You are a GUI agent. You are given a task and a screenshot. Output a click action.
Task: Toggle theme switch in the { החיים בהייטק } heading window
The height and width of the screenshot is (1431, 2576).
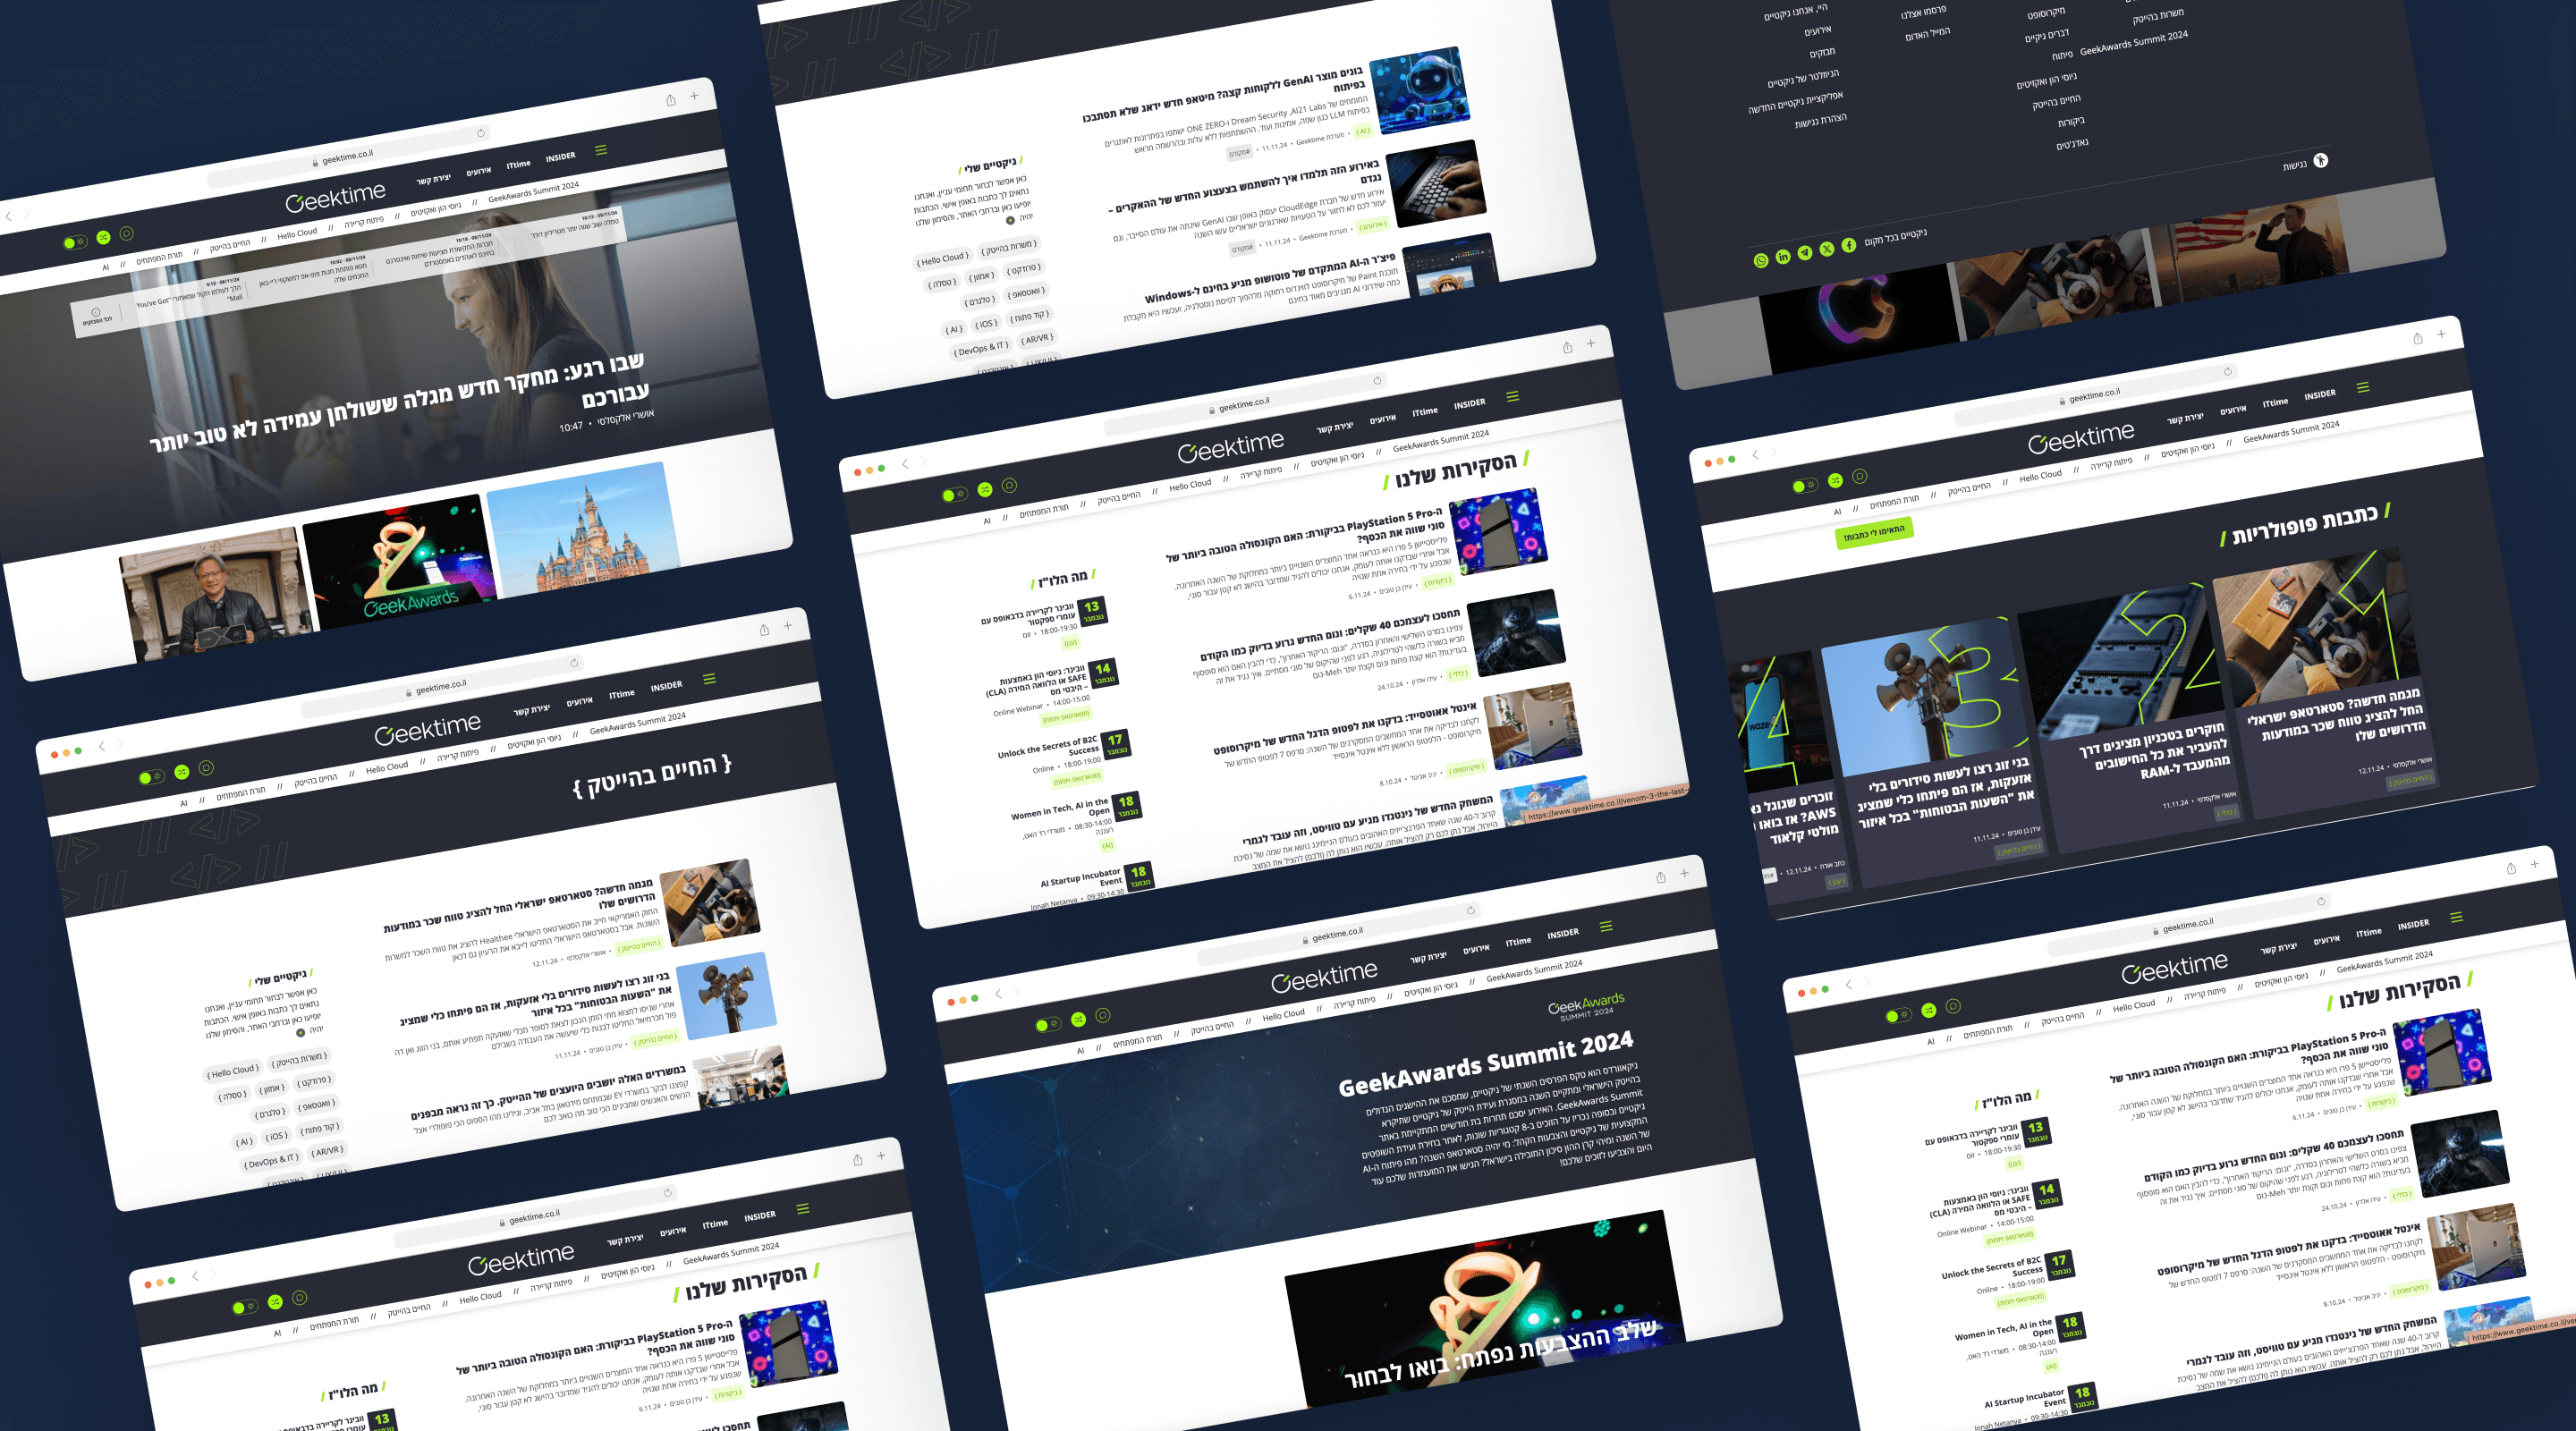click(151, 777)
